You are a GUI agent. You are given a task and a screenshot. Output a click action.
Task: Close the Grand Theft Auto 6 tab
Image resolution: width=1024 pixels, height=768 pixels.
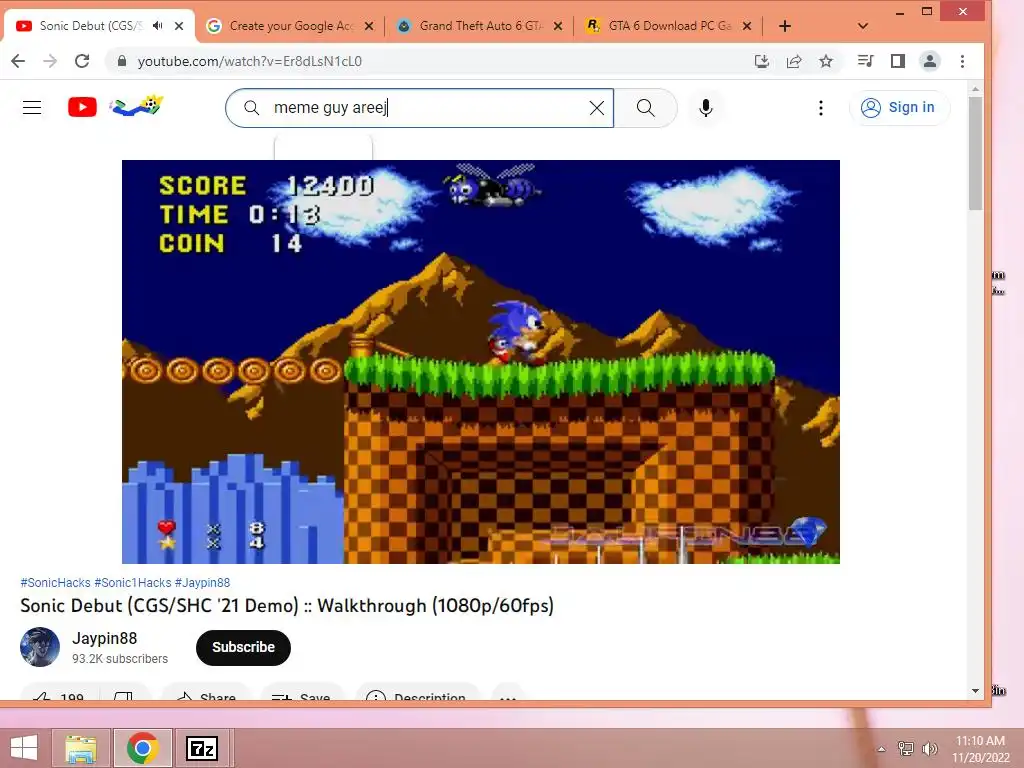558,26
